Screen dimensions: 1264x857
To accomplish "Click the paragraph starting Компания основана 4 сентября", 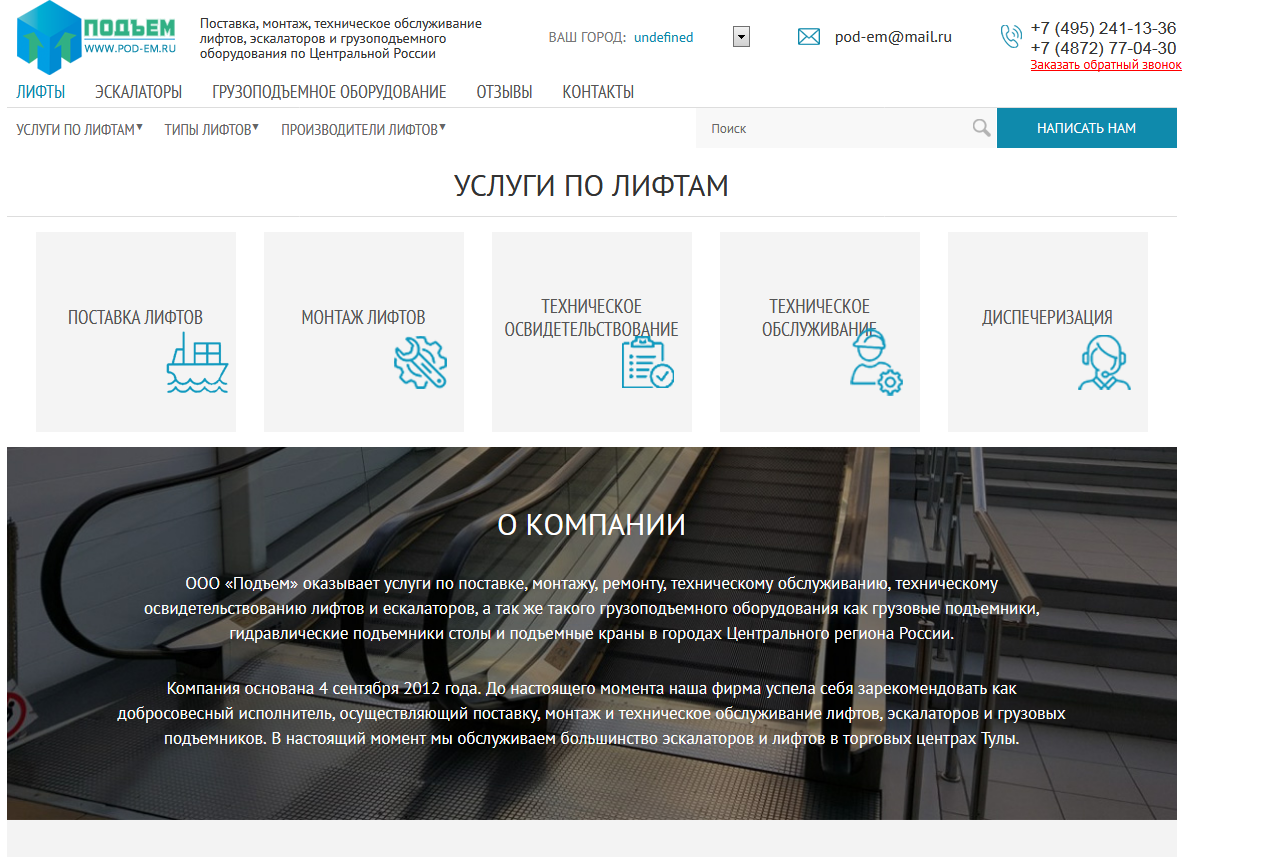I will (x=591, y=714).
